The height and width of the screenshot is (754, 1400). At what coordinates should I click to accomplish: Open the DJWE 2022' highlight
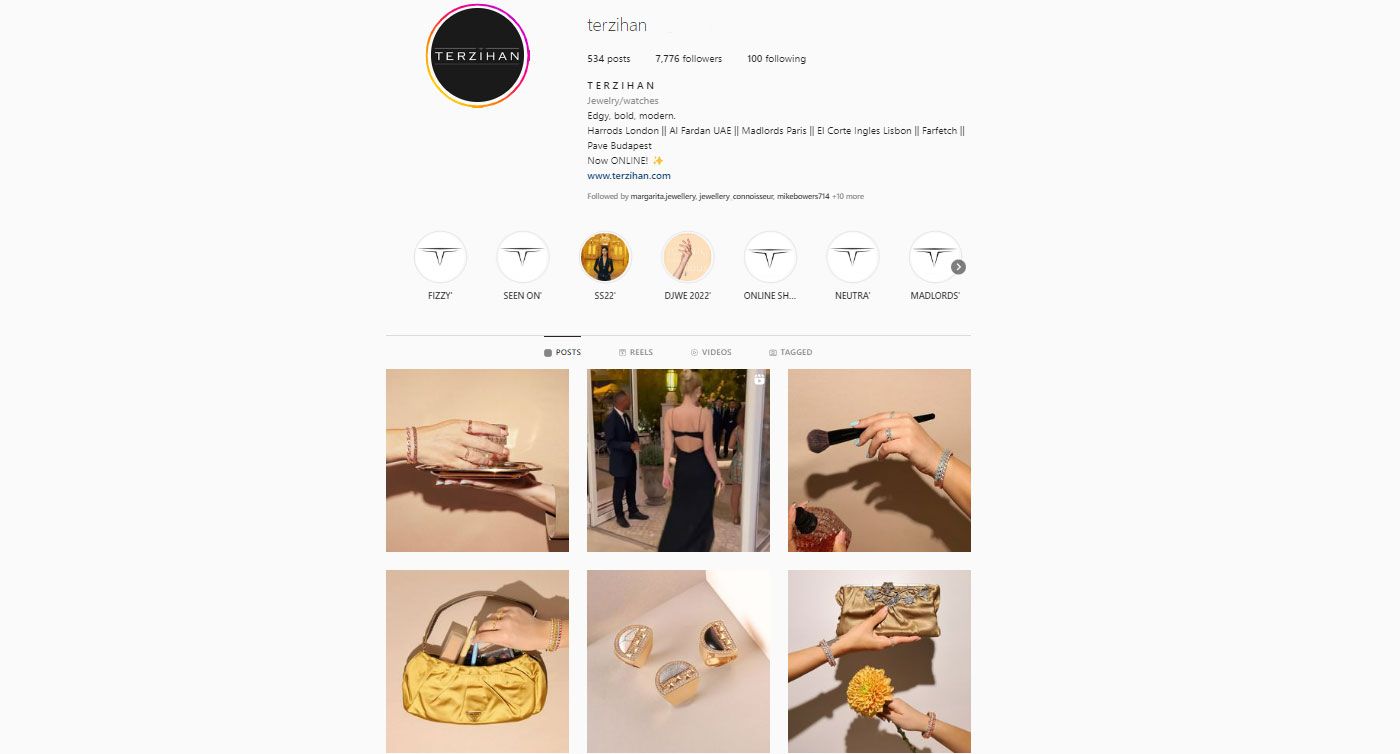click(688, 257)
